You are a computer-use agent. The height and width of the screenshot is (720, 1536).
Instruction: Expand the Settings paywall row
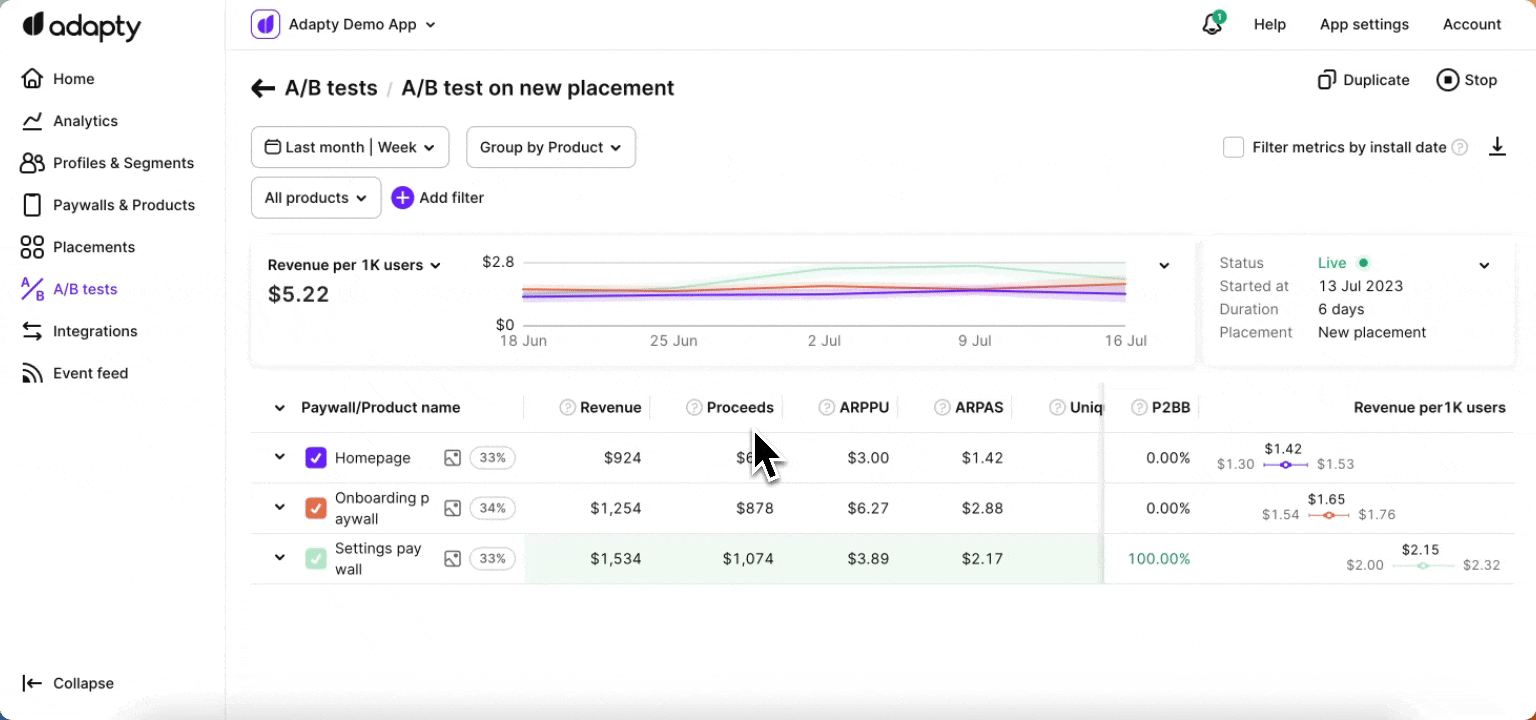point(280,558)
